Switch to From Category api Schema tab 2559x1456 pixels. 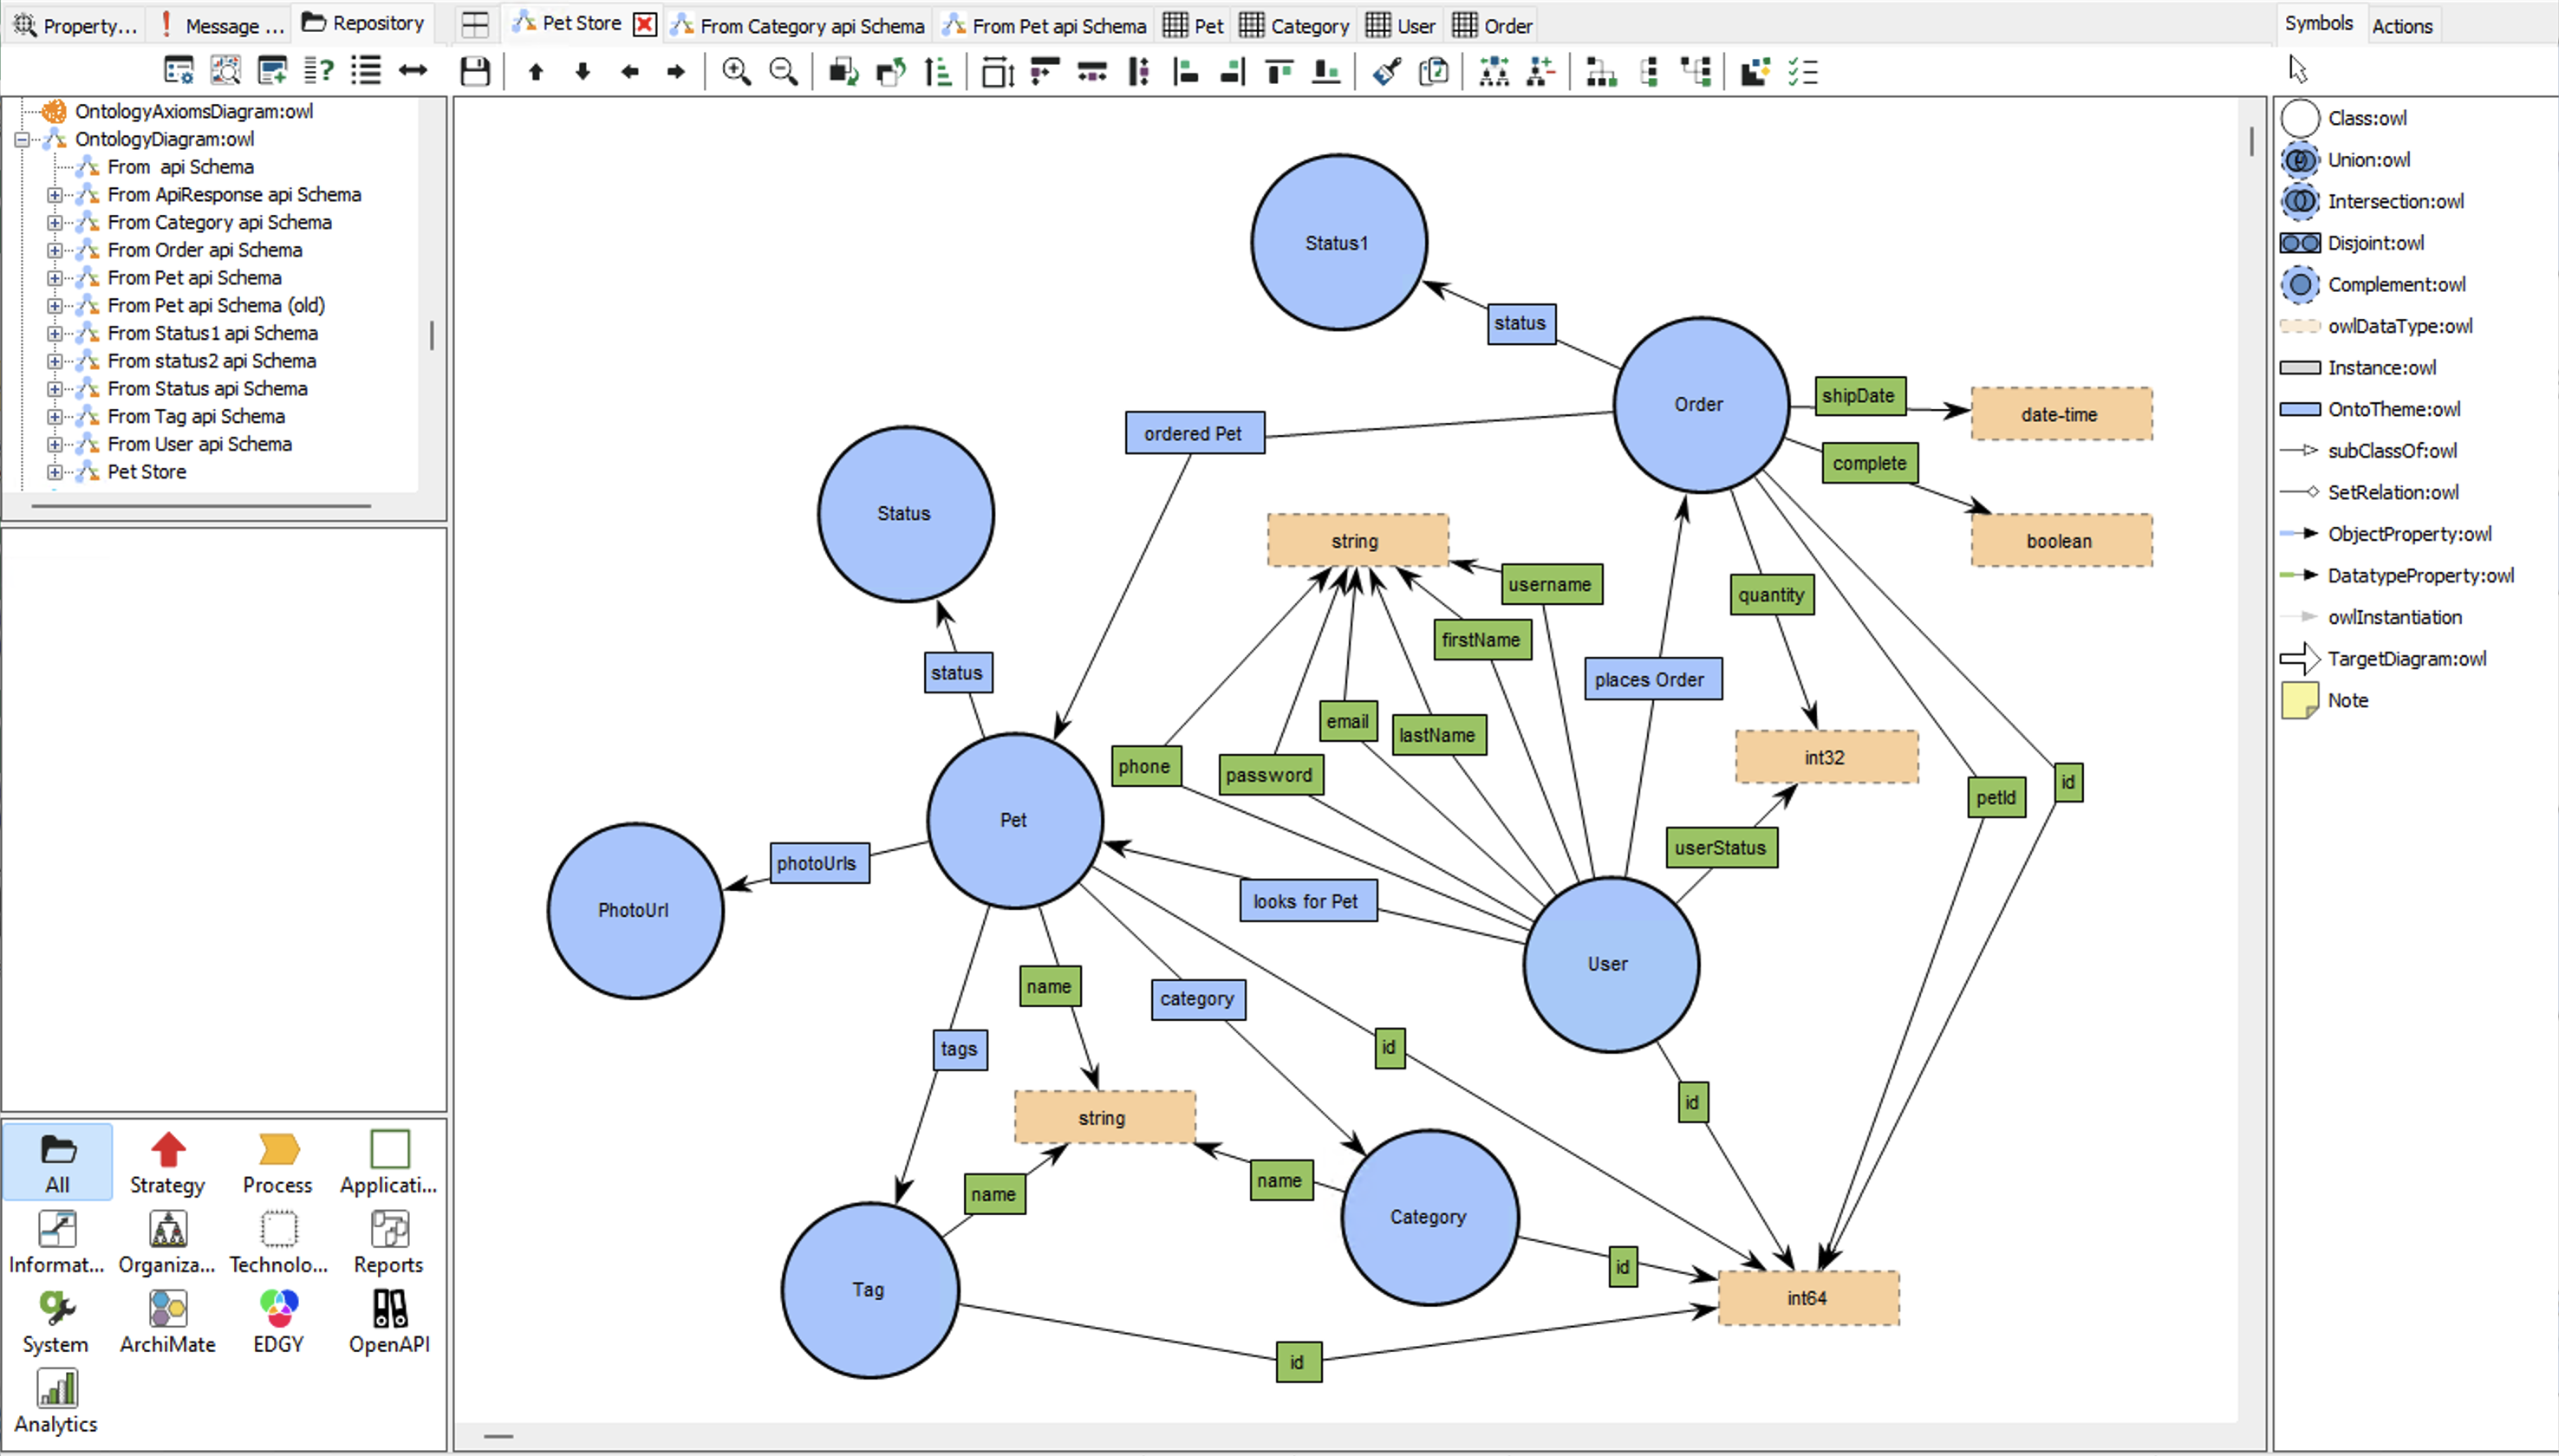(798, 25)
